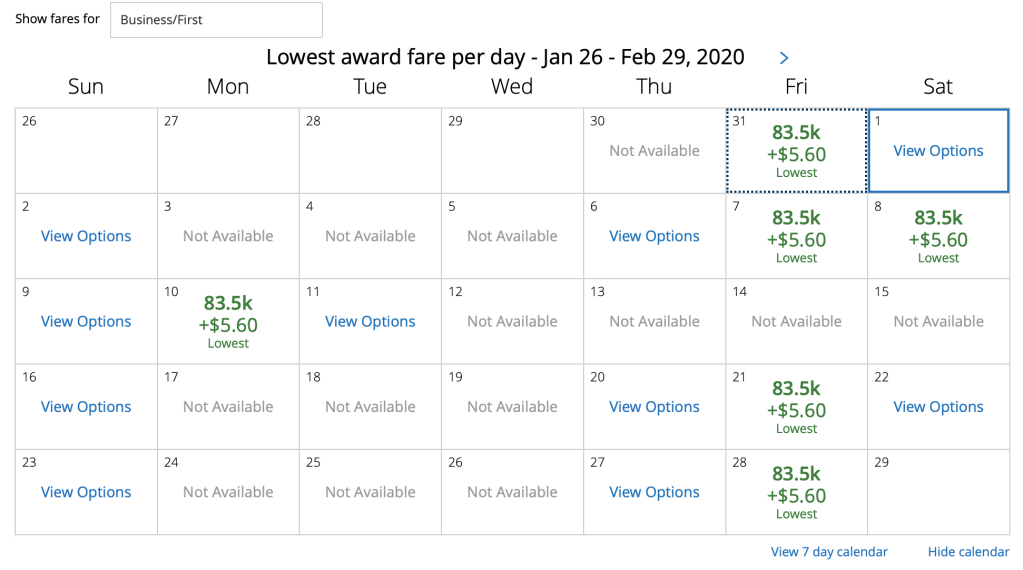Click View Options for Thursday Feb 27

tap(654, 492)
